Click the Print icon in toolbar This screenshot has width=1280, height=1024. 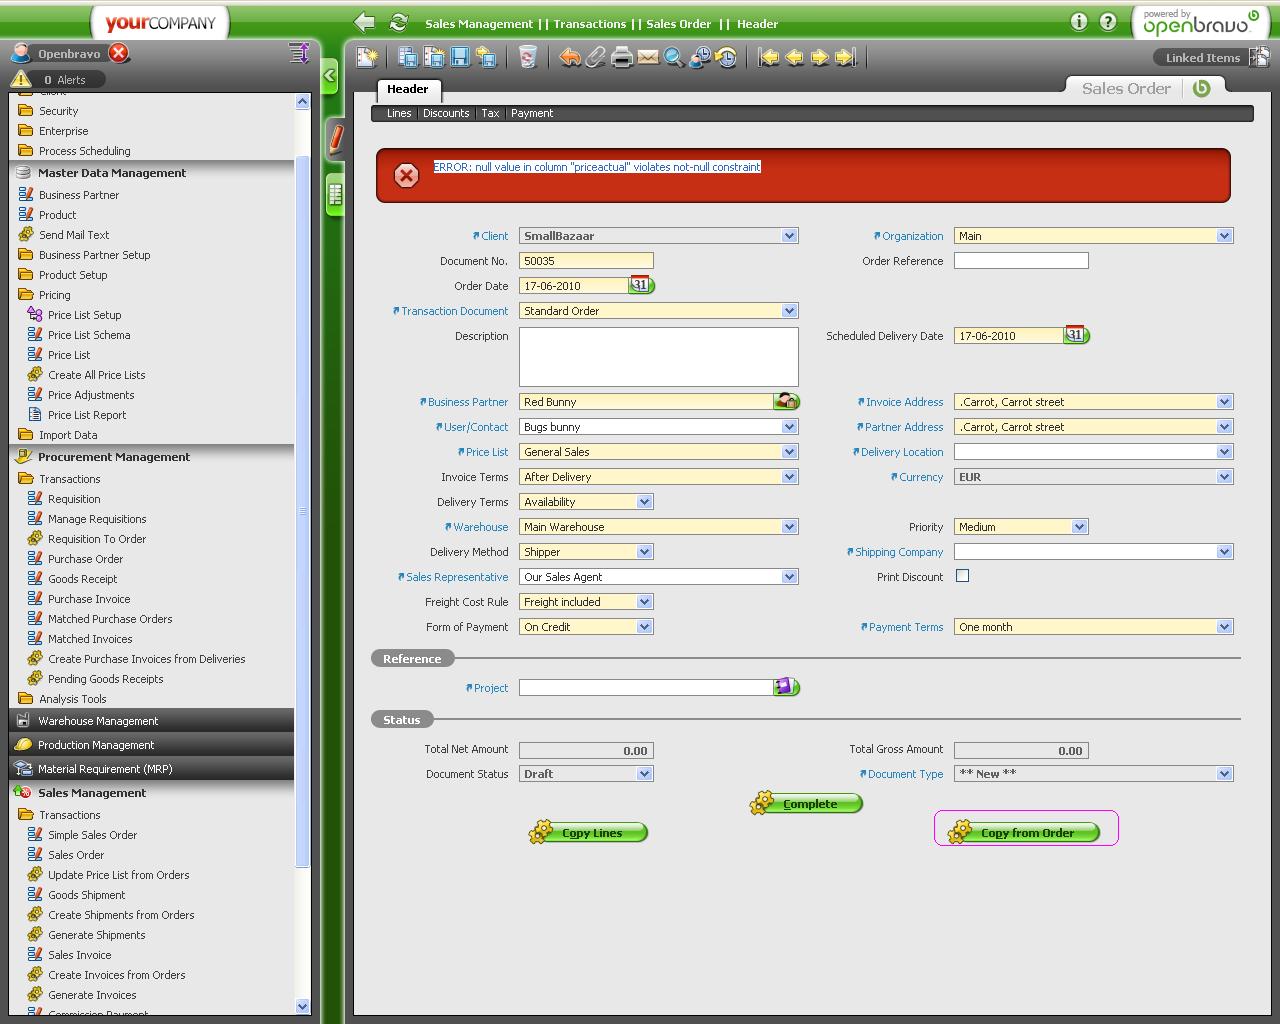[622, 58]
